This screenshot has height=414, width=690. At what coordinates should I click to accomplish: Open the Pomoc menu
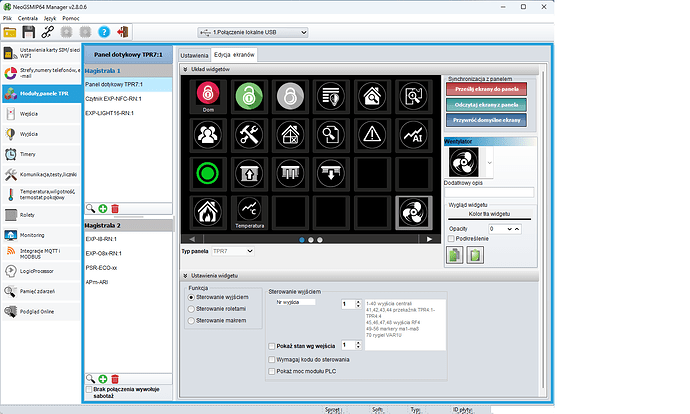[x=71, y=18]
